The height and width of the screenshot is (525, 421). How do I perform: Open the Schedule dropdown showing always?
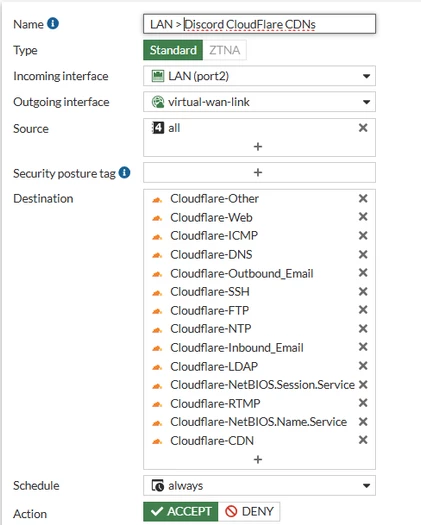[259, 485]
